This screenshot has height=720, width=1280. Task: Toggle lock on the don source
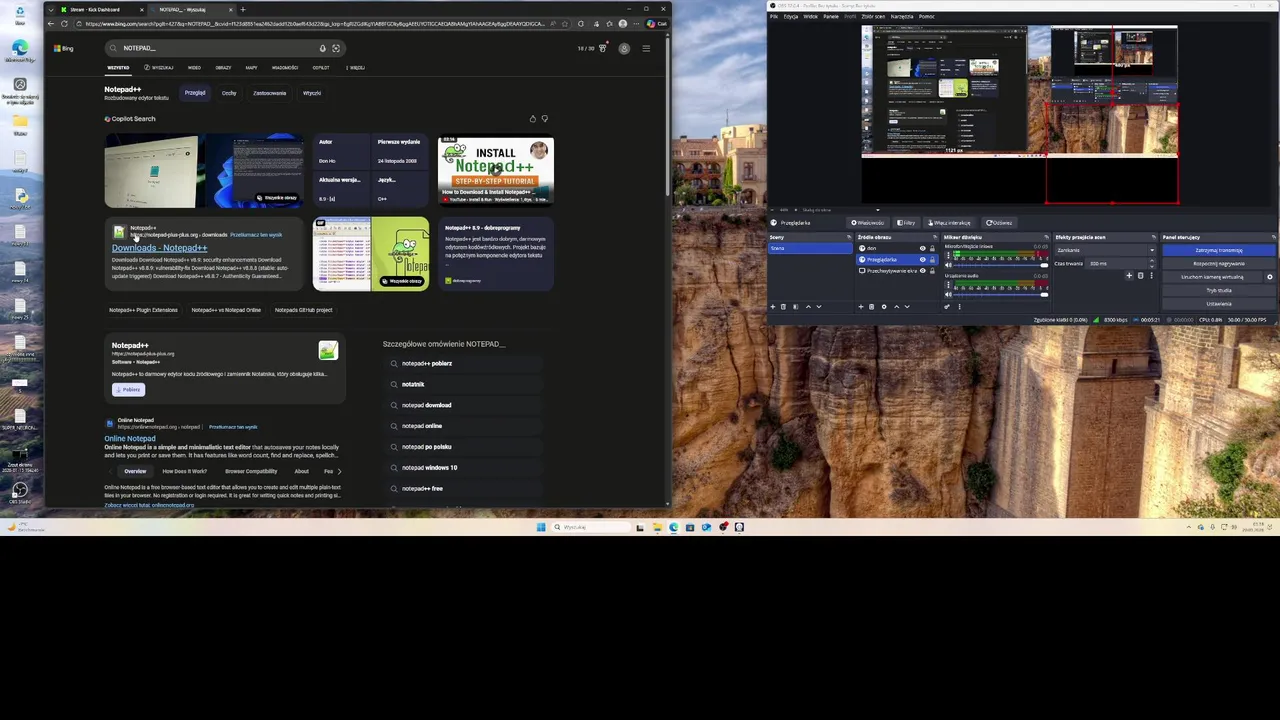932,248
